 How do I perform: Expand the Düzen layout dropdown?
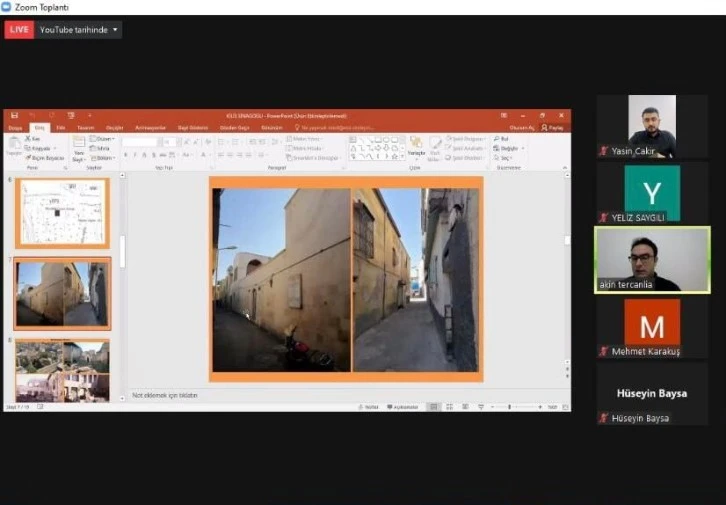[x=104, y=139]
